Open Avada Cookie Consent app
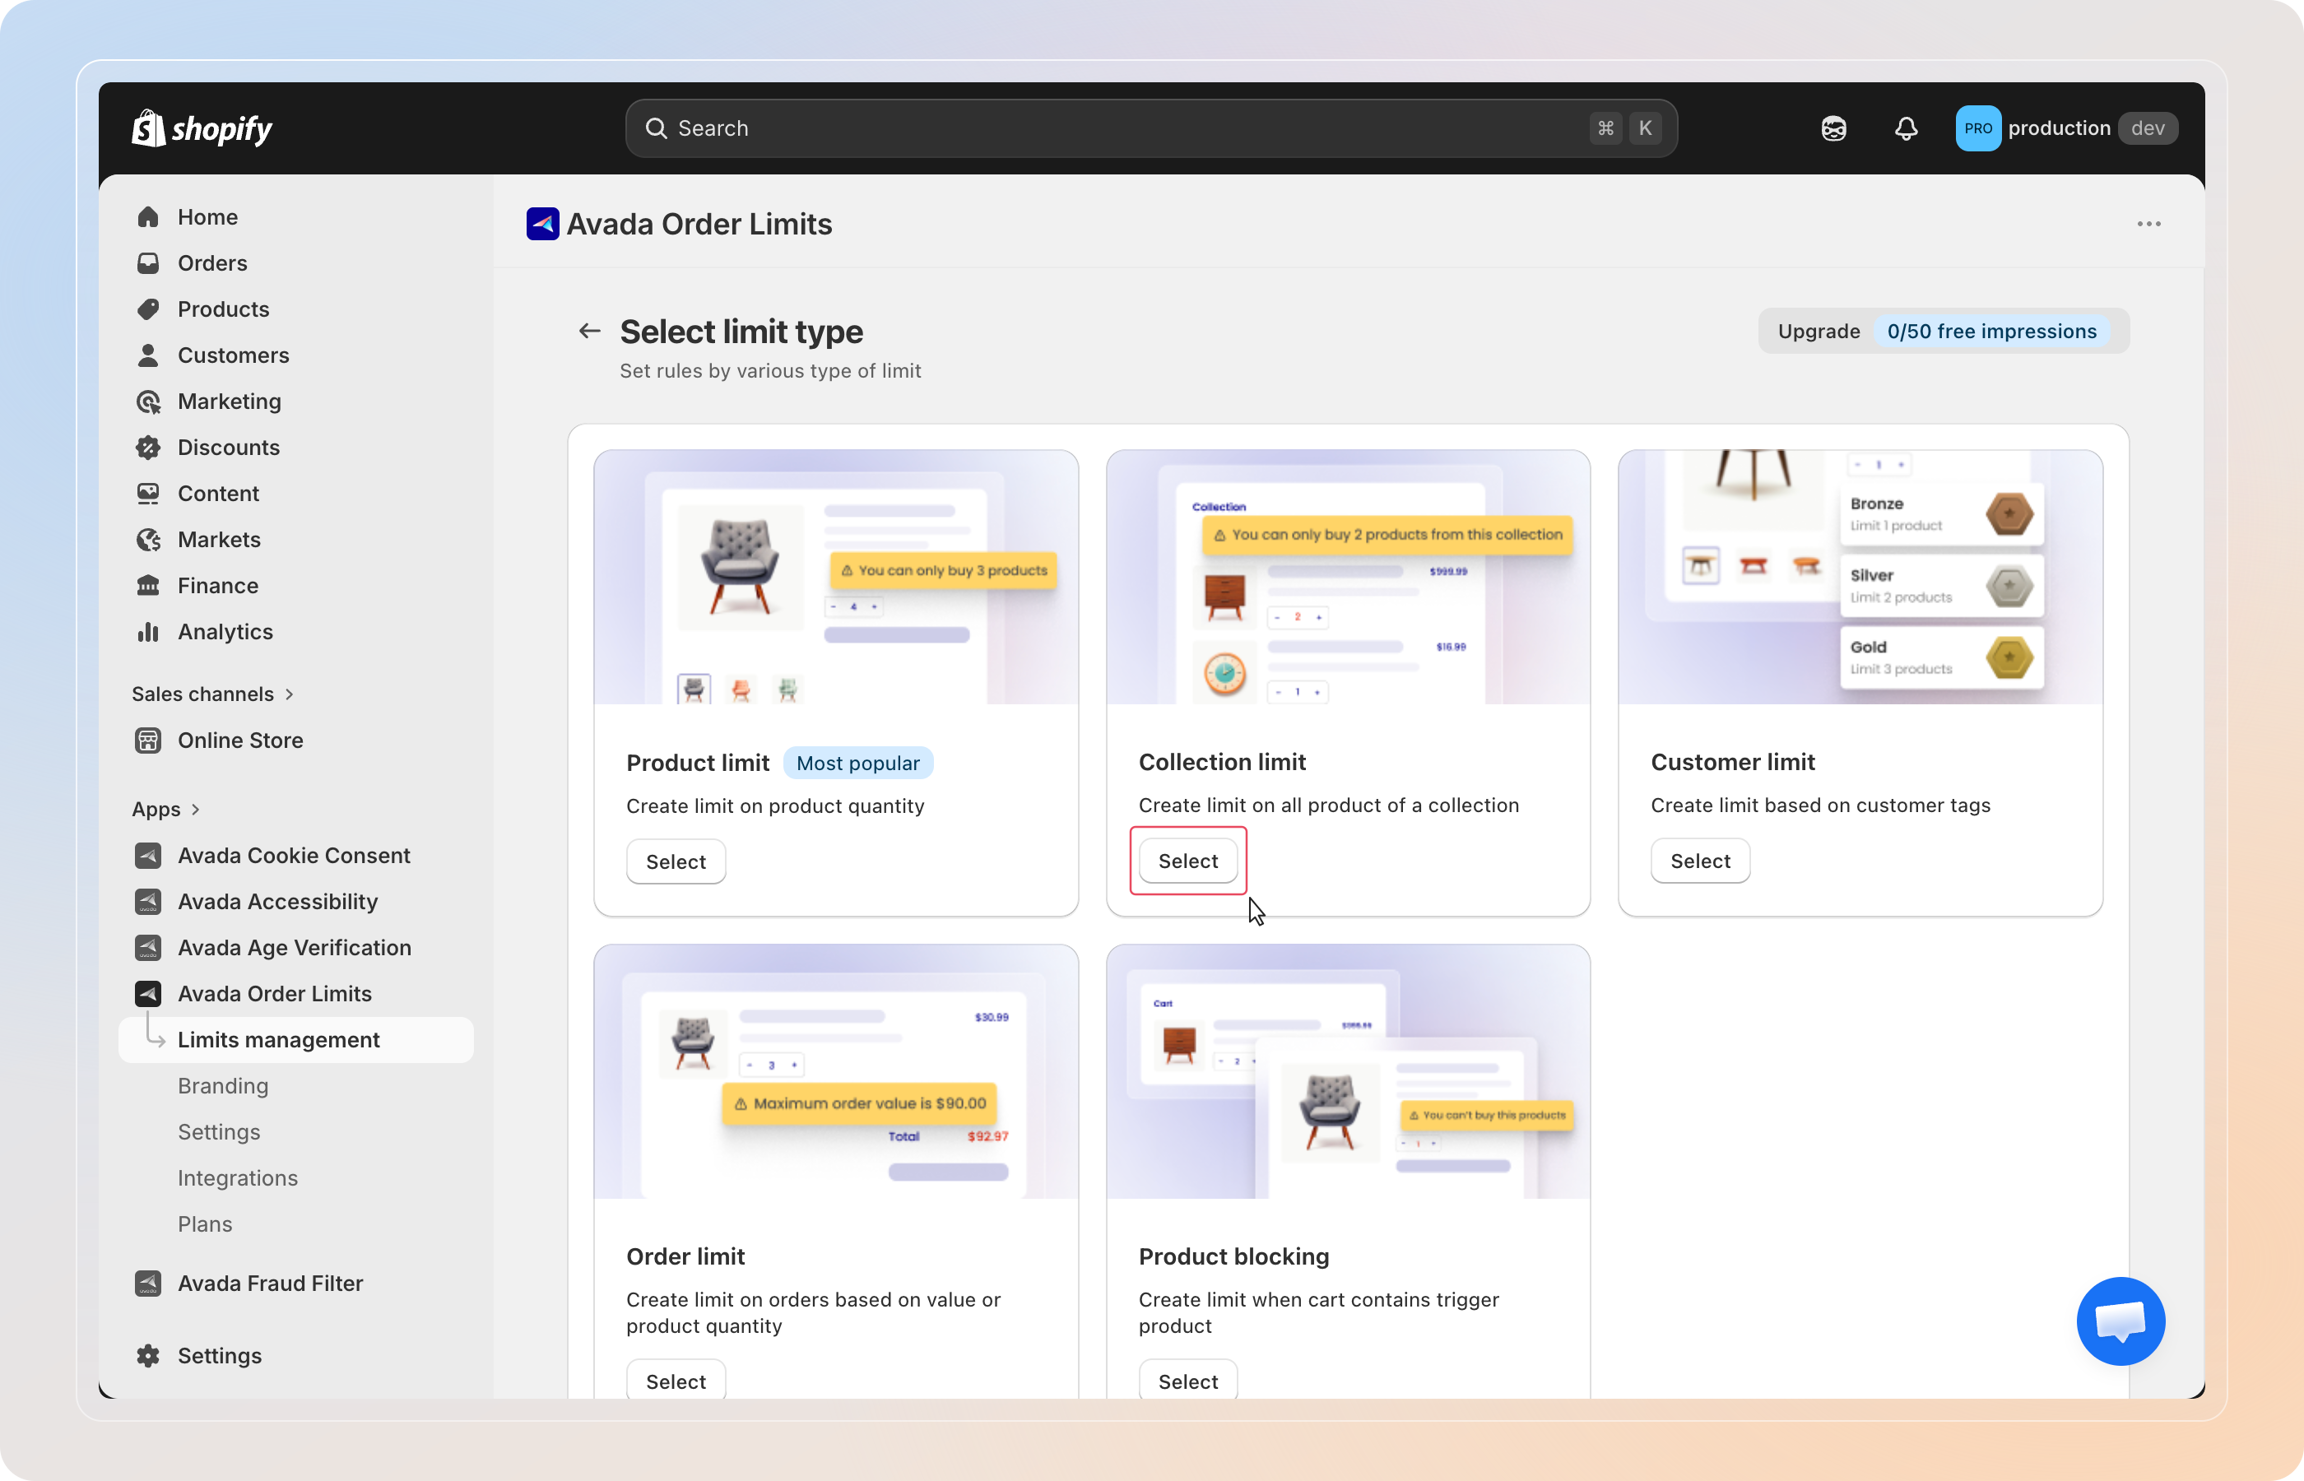The height and width of the screenshot is (1481, 2304). coord(296,855)
